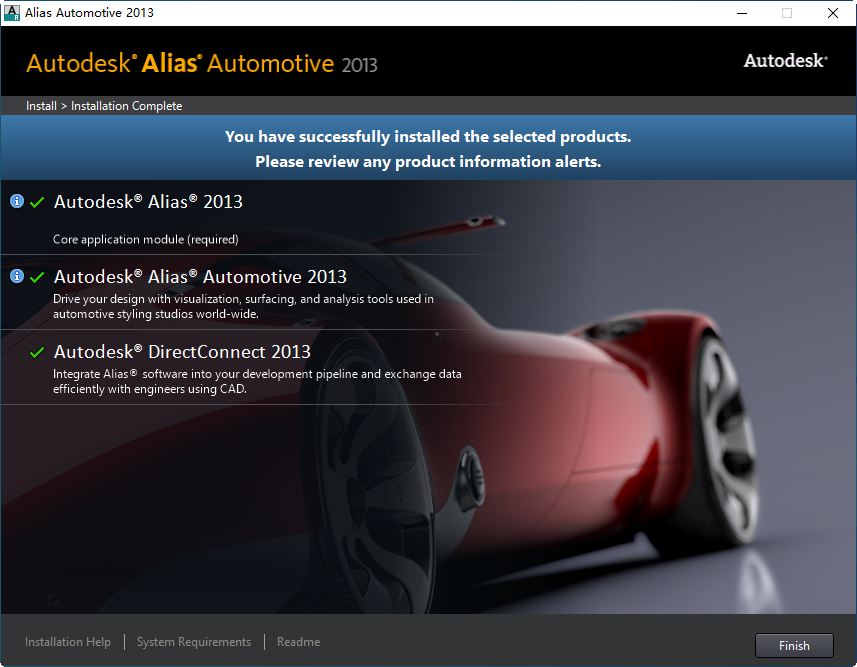Click the Autodesk Alias 2013 product title
This screenshot has width=857, height=667.
click(x=148, y=202)
